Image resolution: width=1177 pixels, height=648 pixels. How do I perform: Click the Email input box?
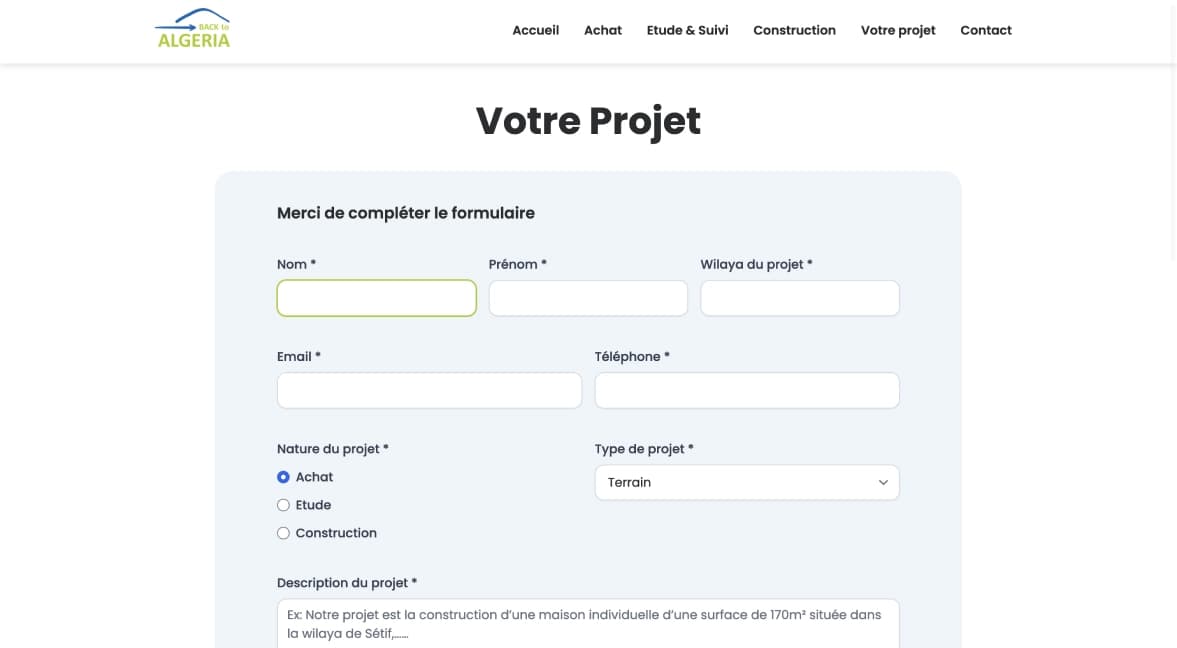[x=429, y=390]
